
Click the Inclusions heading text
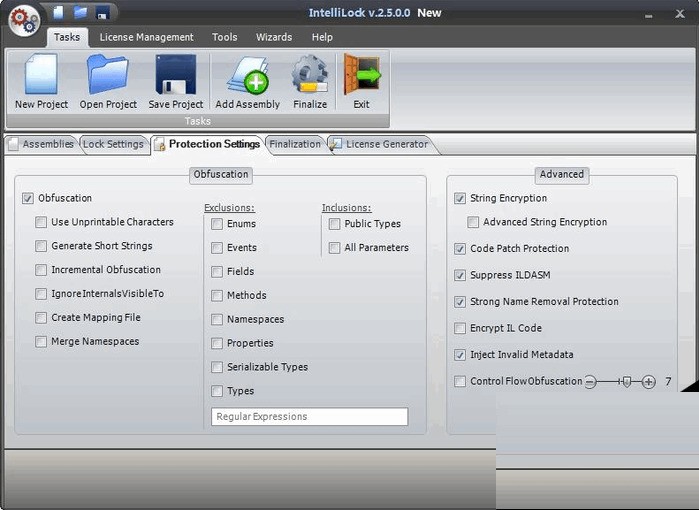(346, 208)
